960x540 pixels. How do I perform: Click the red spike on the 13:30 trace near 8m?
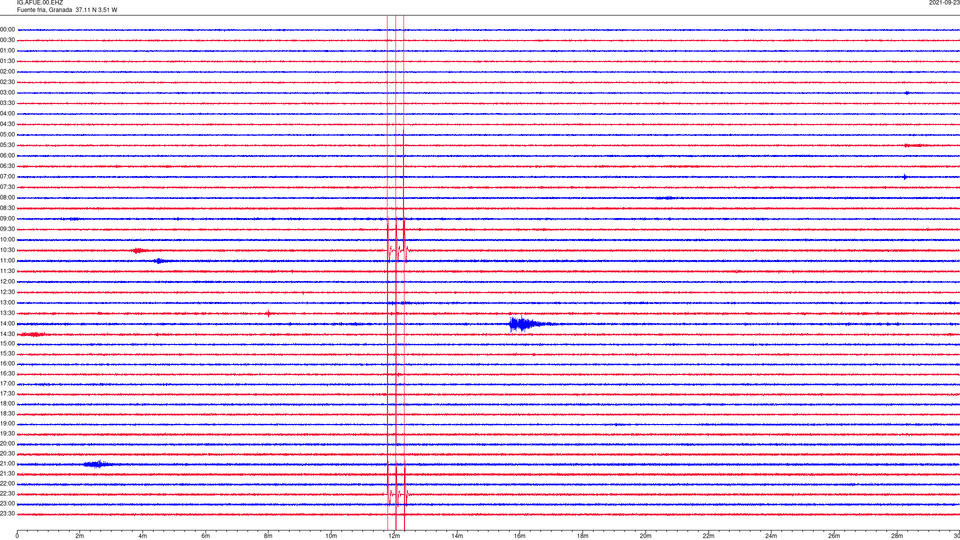(268, 313)
